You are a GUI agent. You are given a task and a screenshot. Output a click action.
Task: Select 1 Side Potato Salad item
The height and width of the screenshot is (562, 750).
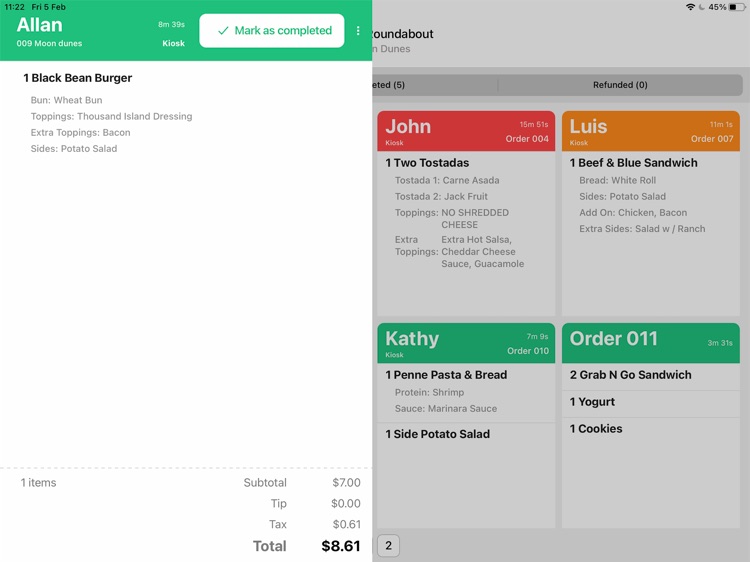tap(438, 434)
